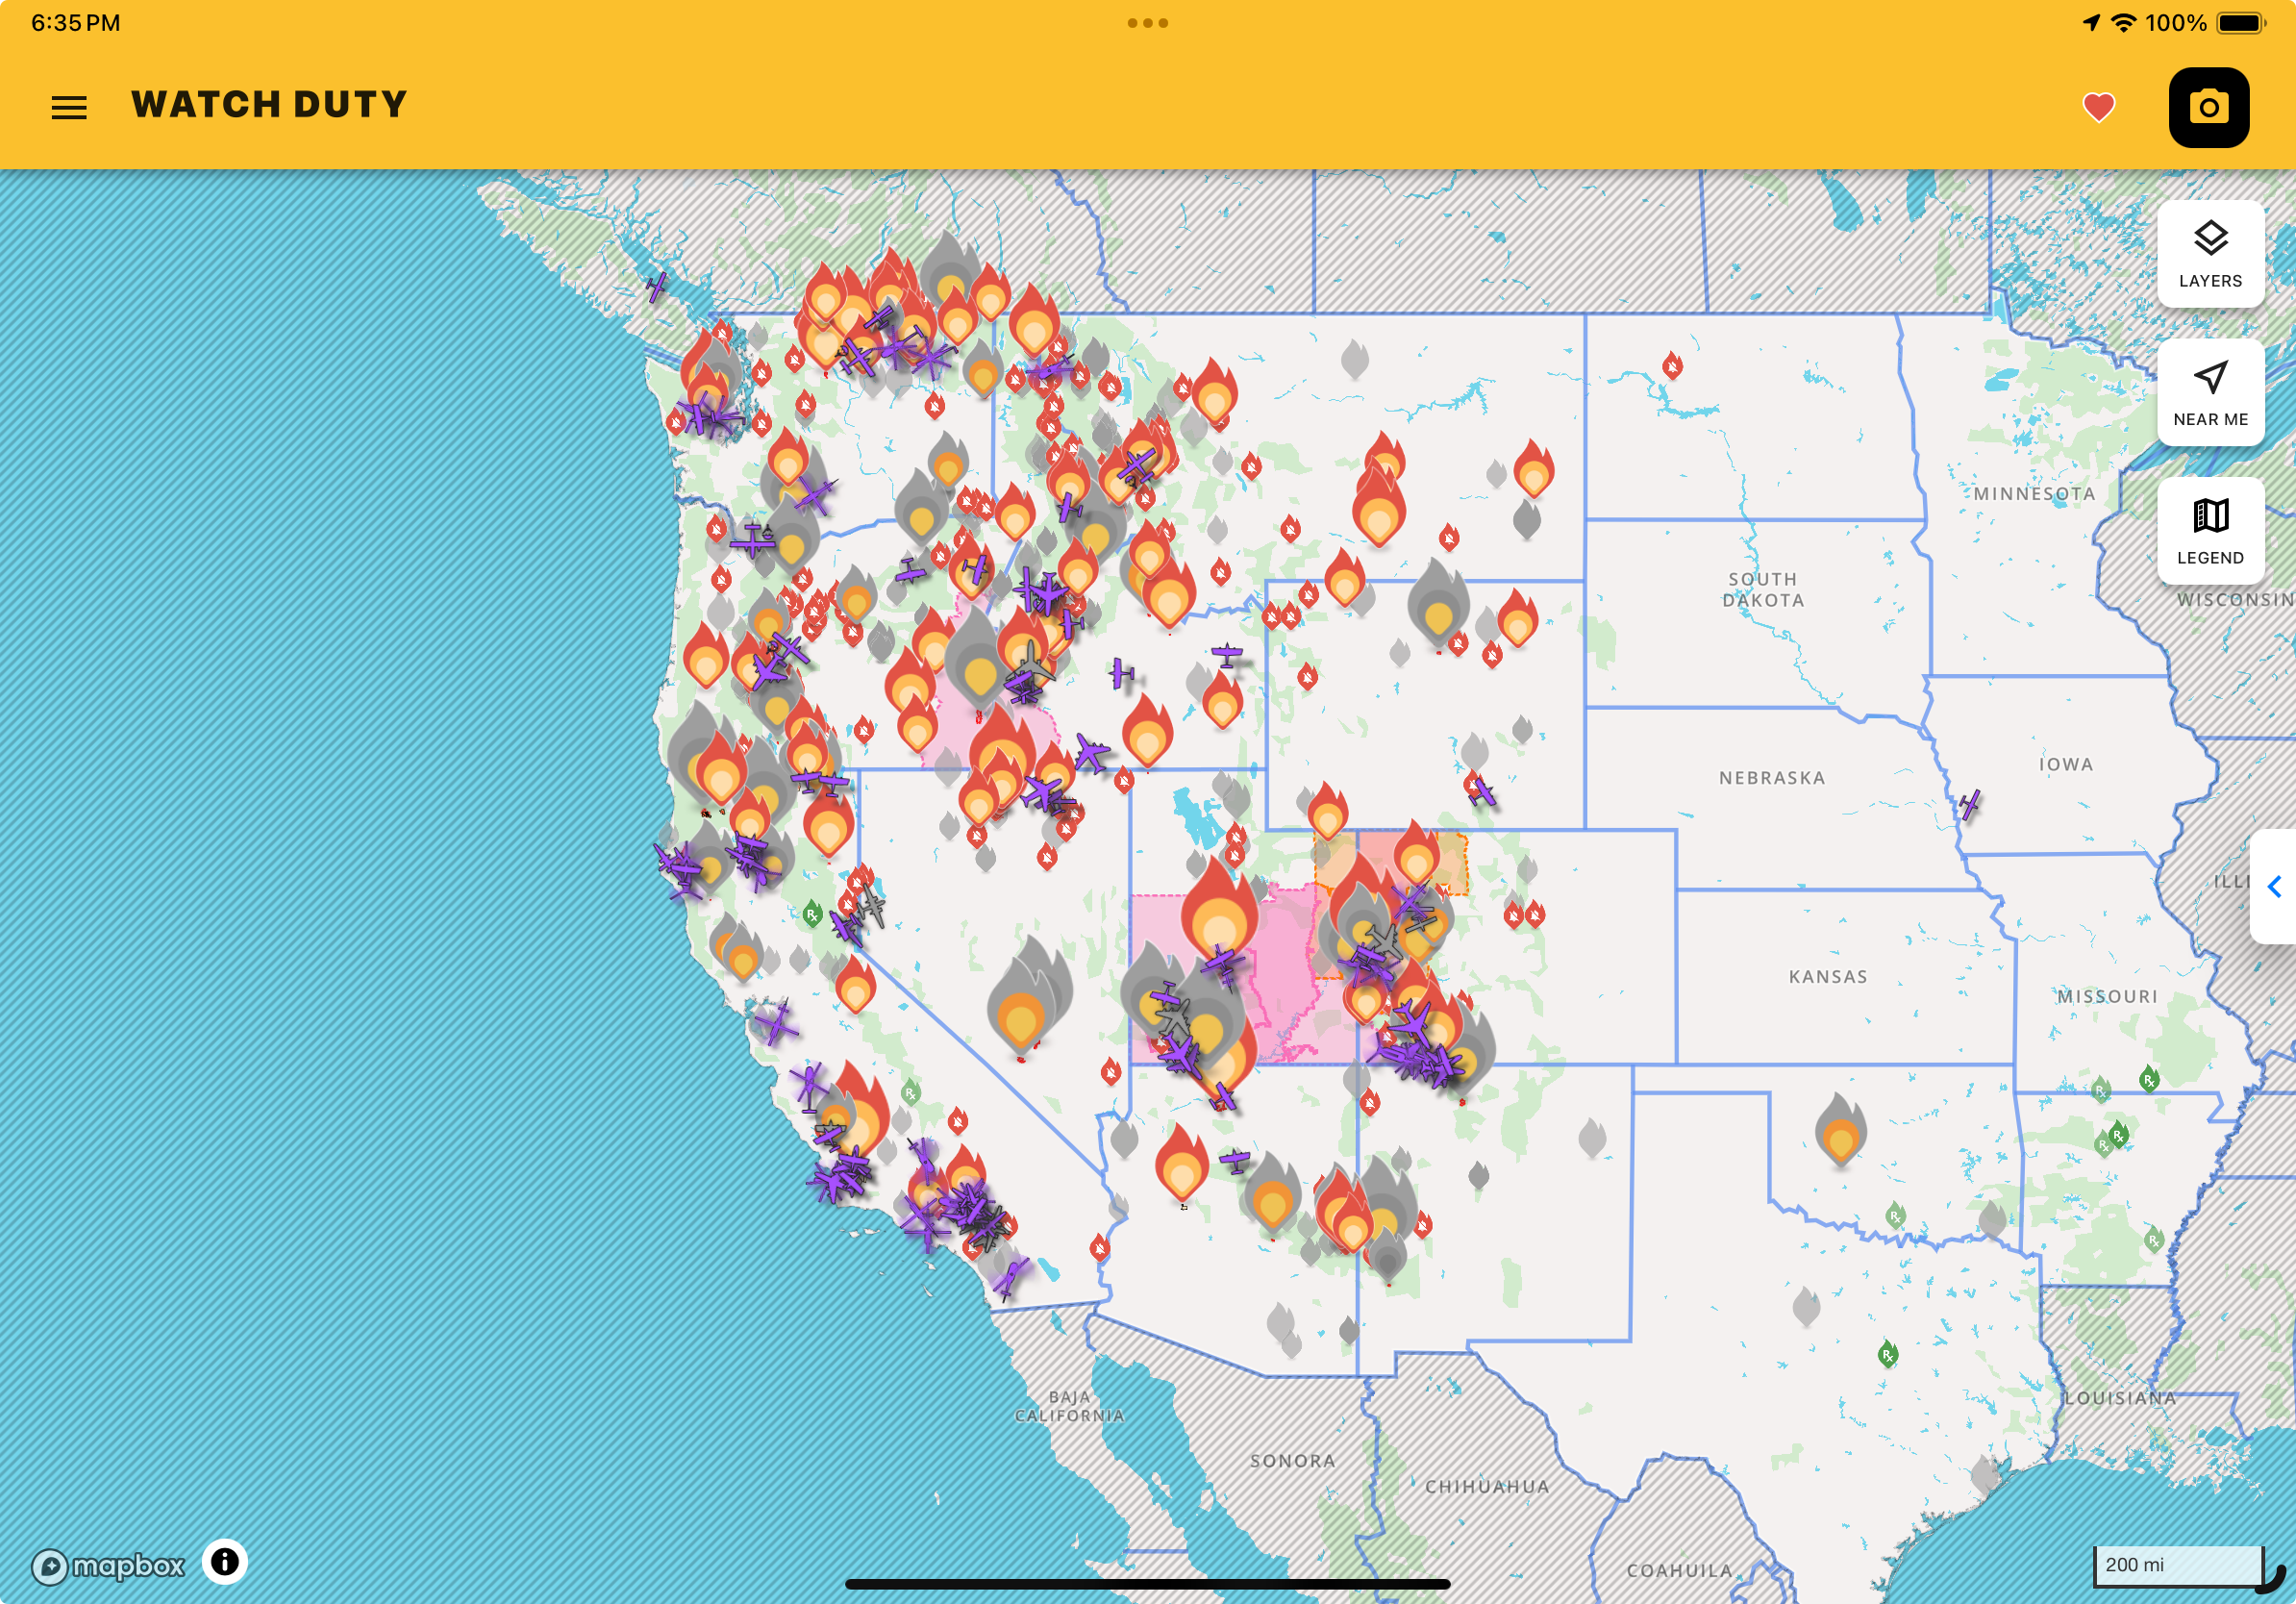Viewport: 2296px width, 1604px height.
Task: Tap the Near Me button
Action: (2210, 392)
